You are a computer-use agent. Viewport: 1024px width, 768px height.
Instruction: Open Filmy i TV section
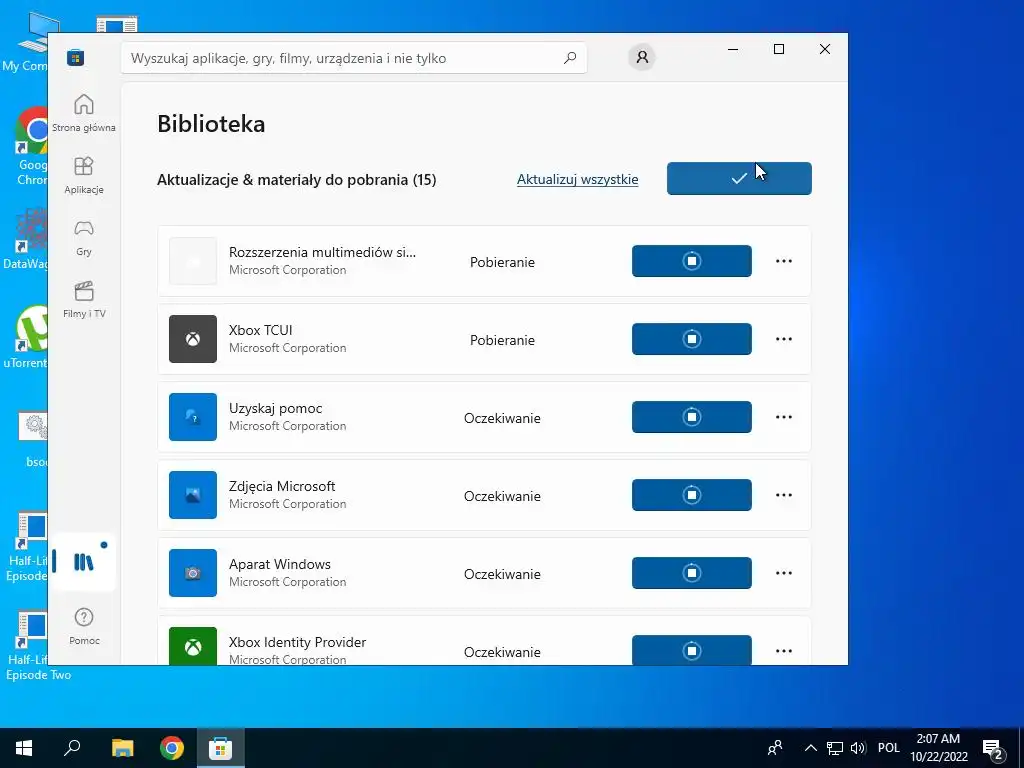pos(84,299)
